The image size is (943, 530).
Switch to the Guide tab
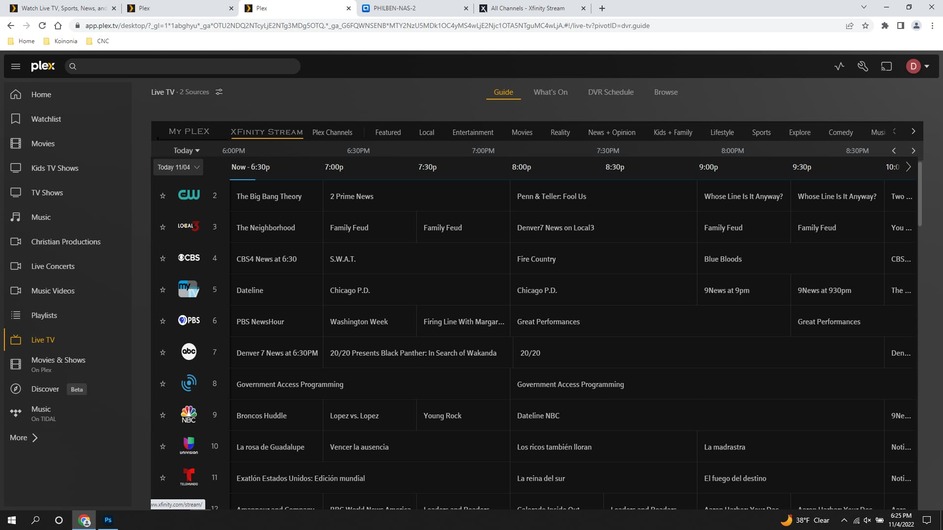pos(503,92)
